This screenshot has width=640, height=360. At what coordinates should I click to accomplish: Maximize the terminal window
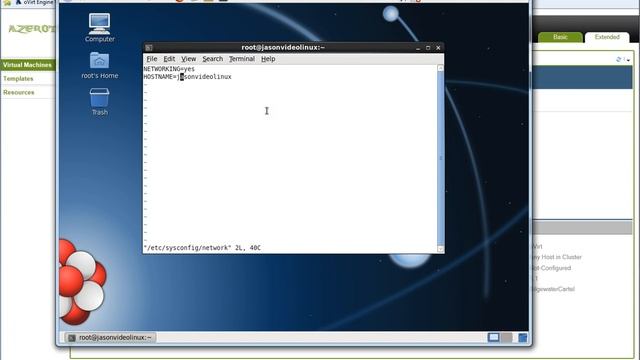click(428, 48)
